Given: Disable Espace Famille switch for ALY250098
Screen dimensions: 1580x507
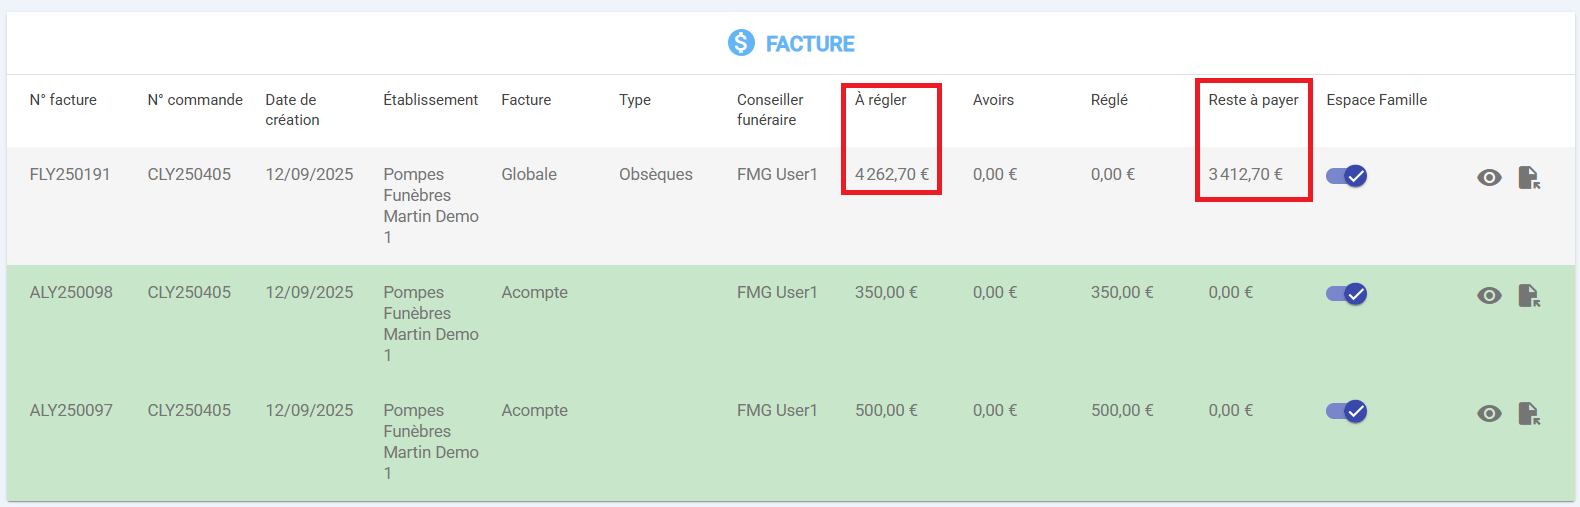Looking at the screenshot, I should click(1346, 294).
